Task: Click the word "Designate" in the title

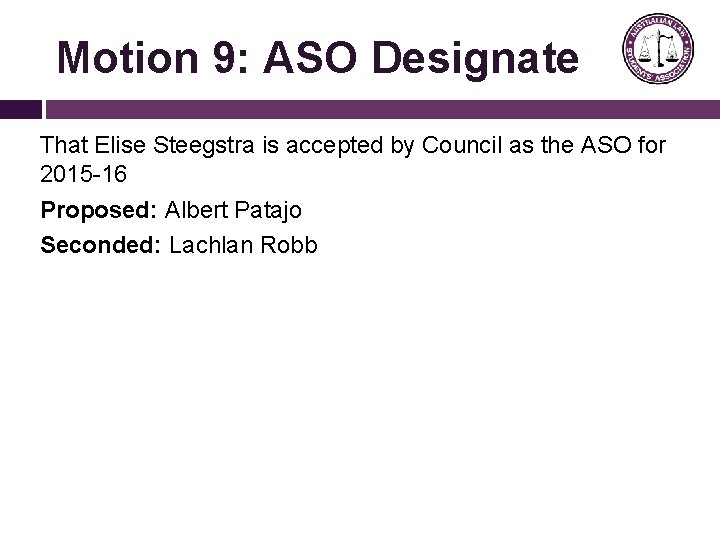Action: (475, 58)
